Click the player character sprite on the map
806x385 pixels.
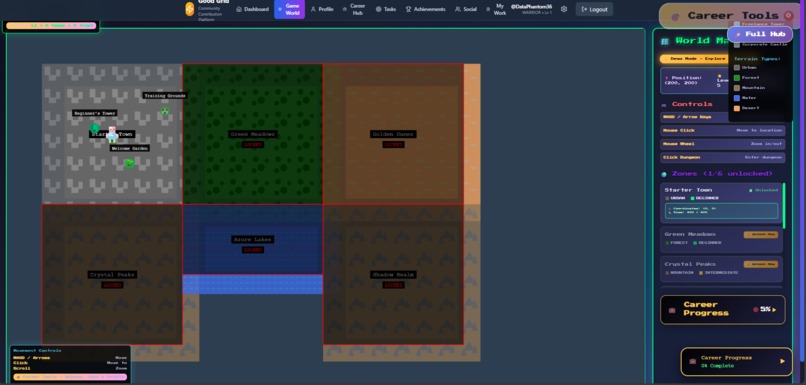(112, 134)
